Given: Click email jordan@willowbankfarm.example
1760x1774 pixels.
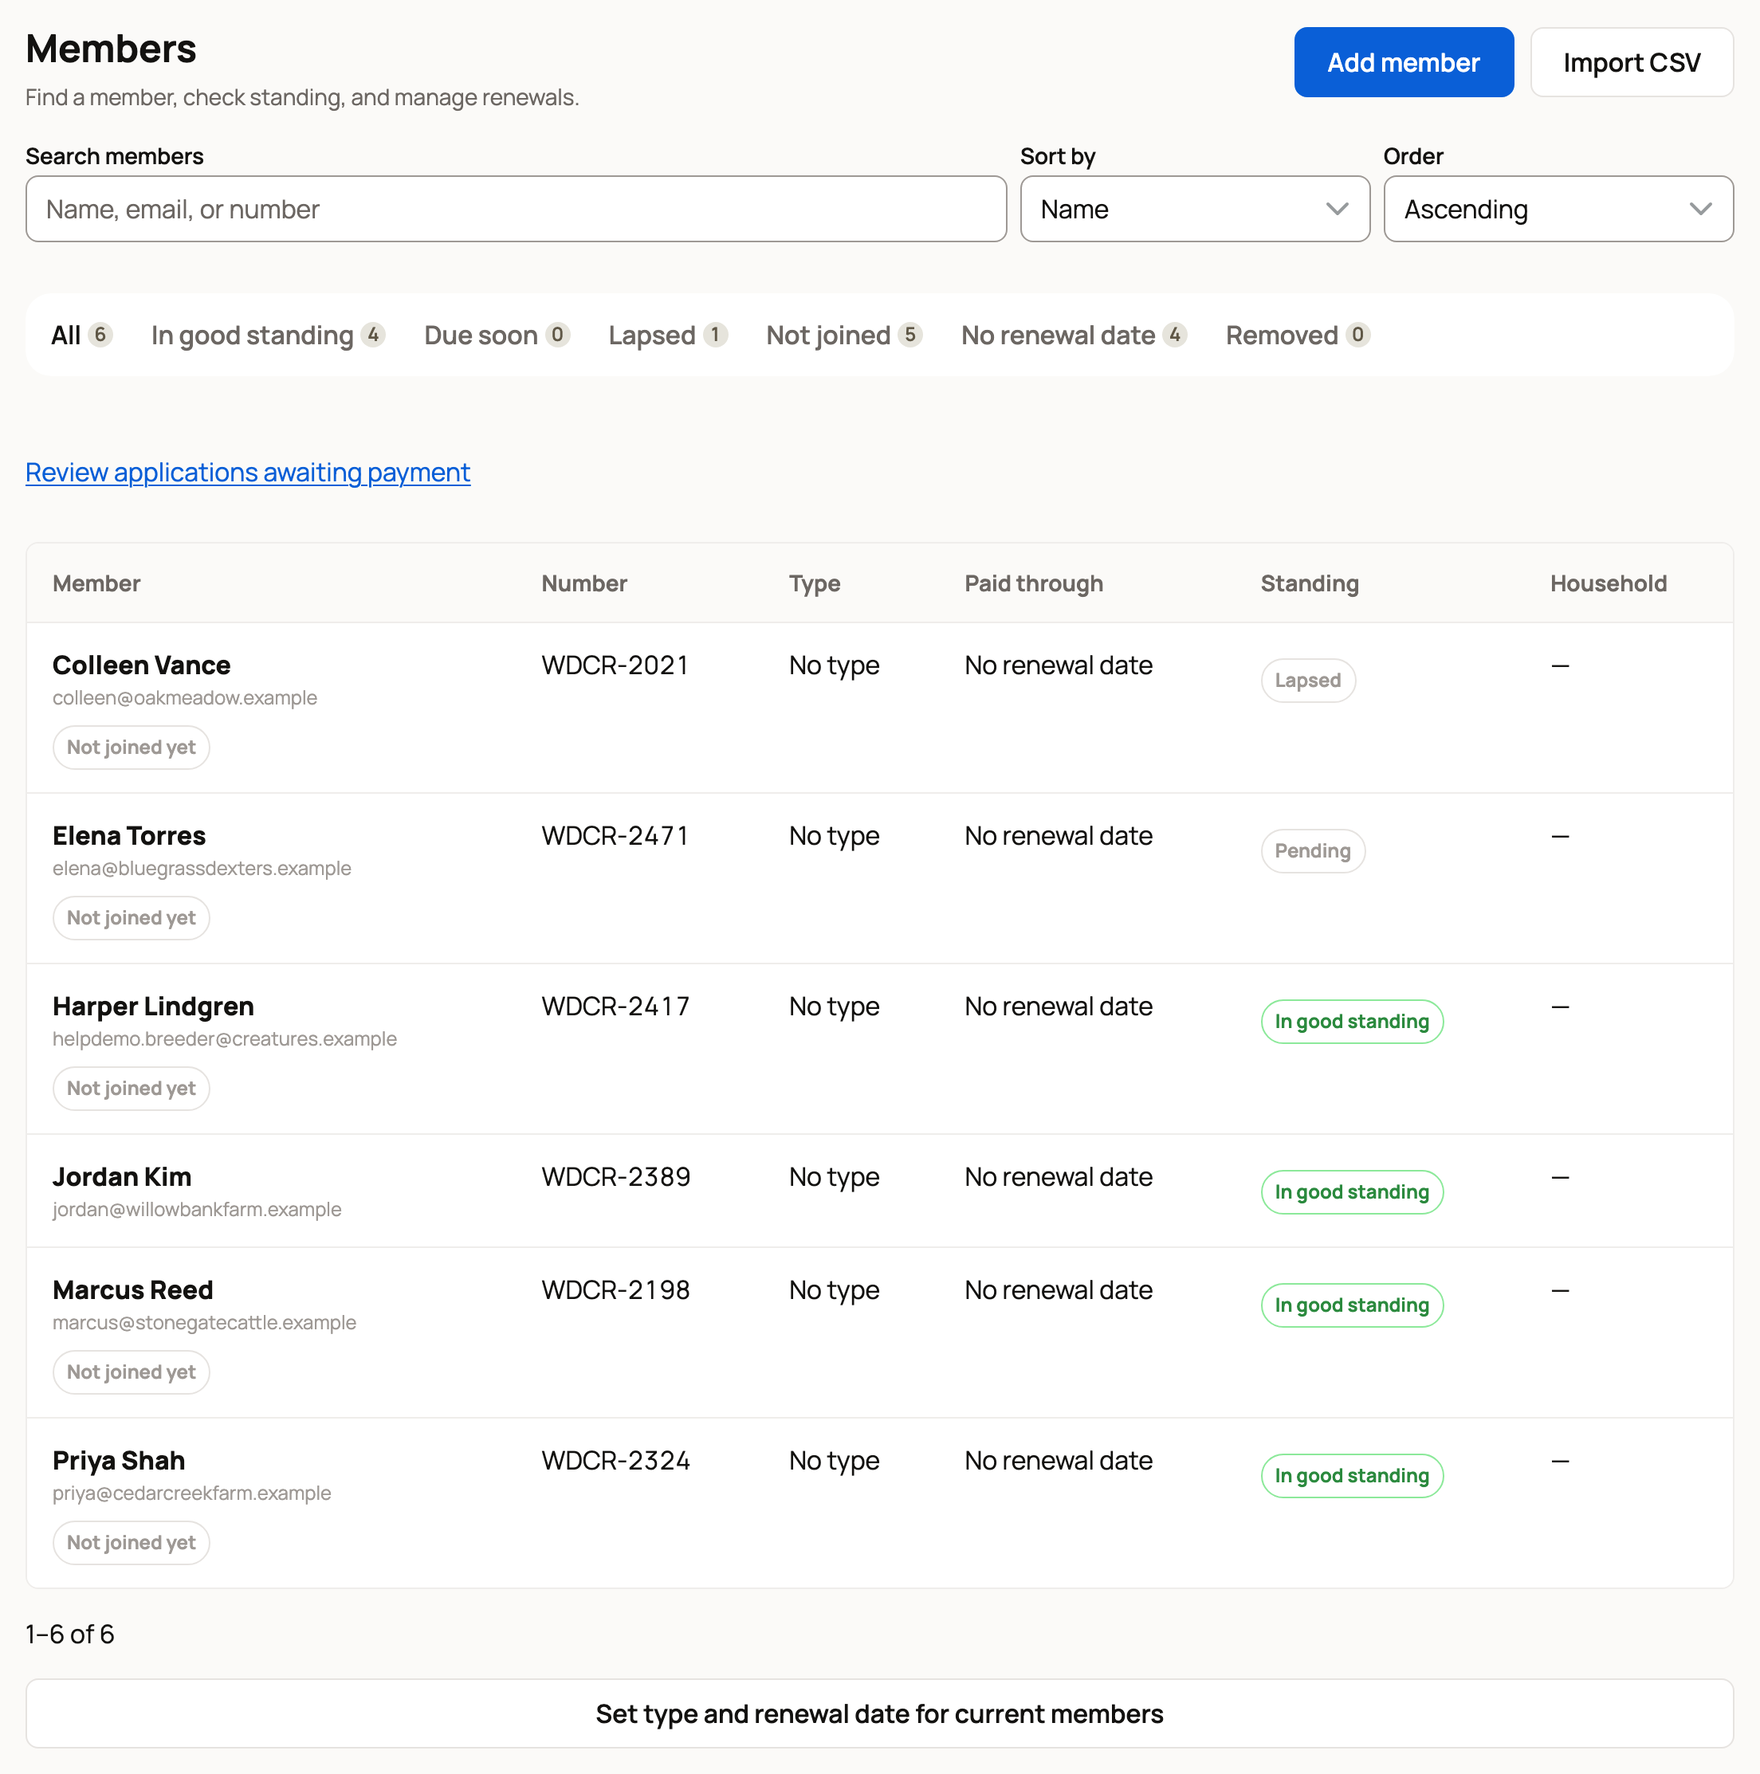Looking at the screenshot, I should coord(197,1210).
